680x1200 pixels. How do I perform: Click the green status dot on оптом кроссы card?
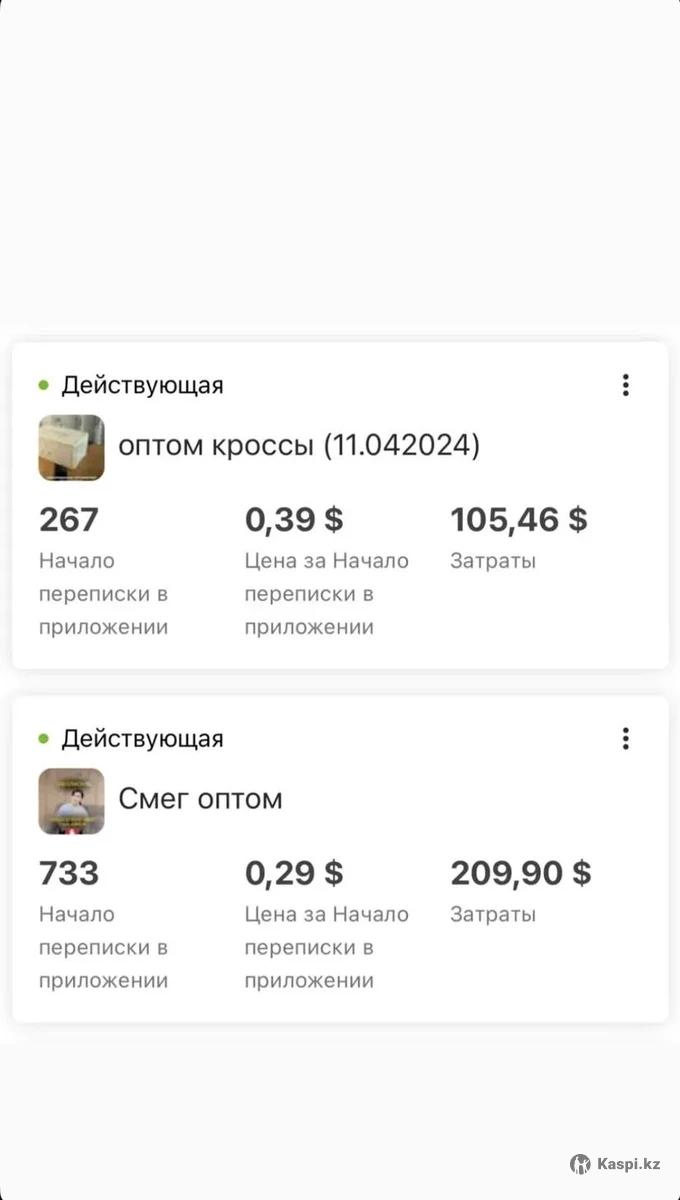[44, 385]
